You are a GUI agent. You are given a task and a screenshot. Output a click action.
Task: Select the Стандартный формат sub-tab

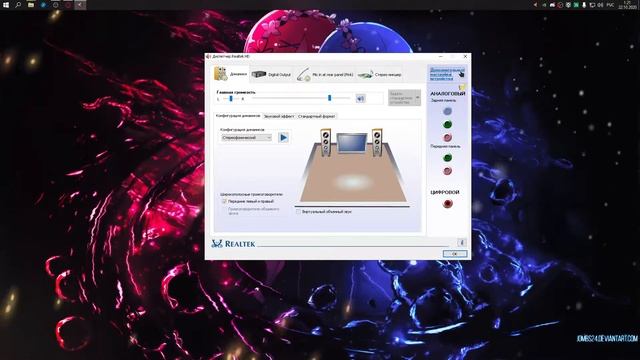point(317,116)
